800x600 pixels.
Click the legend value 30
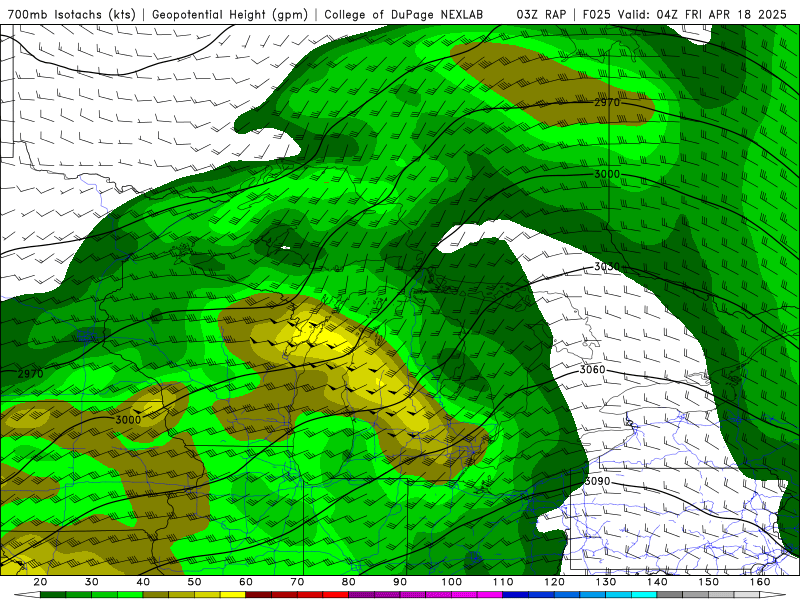(x=92, y=582)
